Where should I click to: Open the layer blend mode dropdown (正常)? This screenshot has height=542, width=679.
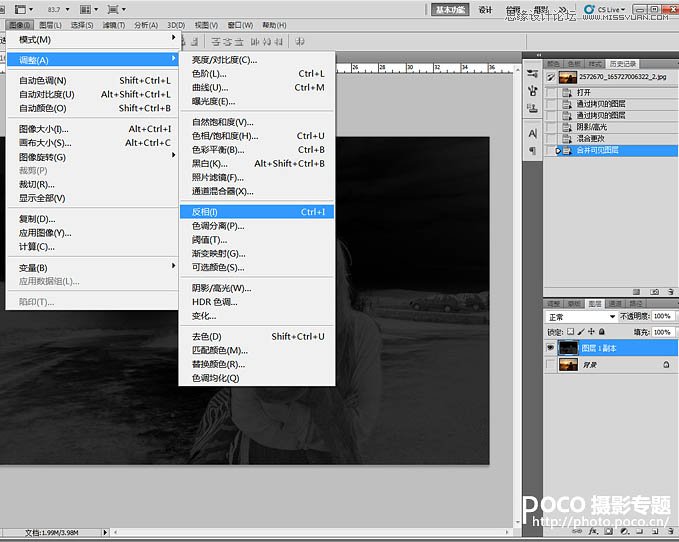pyautogui.click(x=582, y=316)
